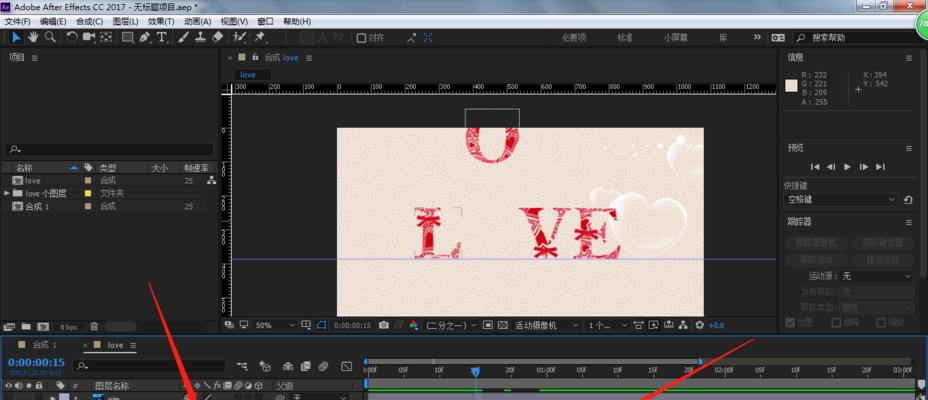Open the 编辑(E) menu
Image resolution: width=928 pixels, height=400 pixels.
coord(53,21)
